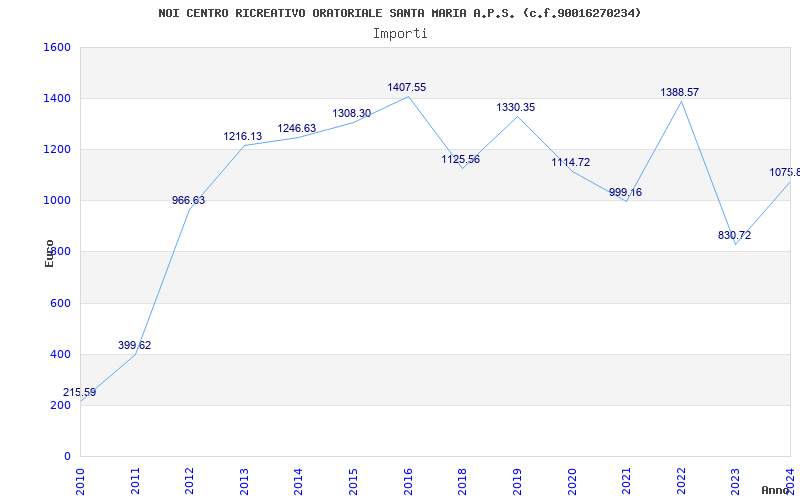The width and height of the screenshot is (800, 500).
Task: Click the 2013 x-axis year label
Action: tap(244, 482)
